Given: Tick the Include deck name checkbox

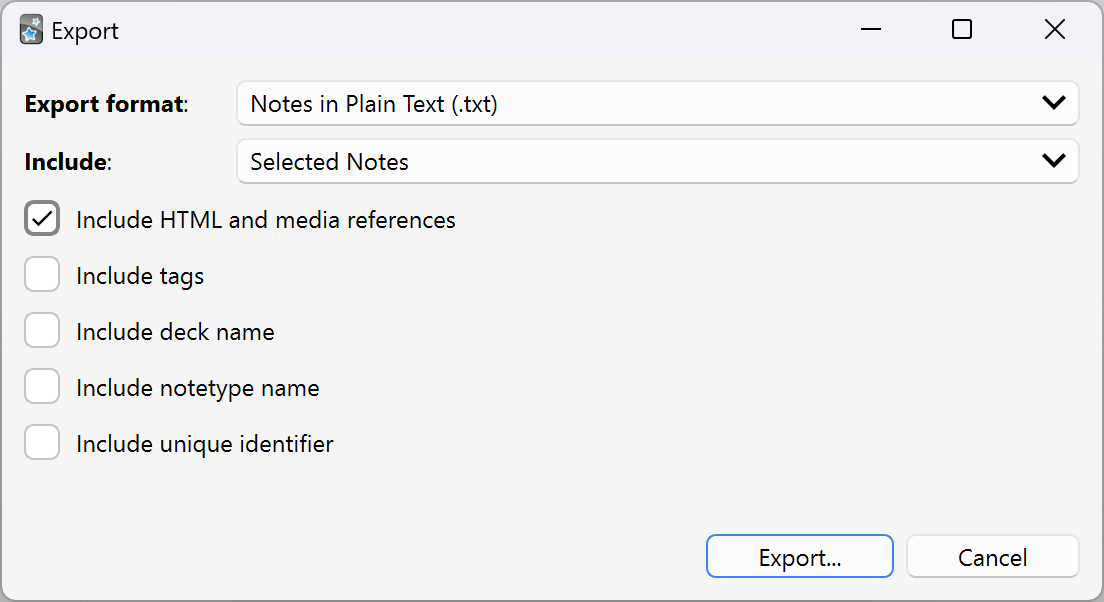Looking at the screenshot, I should click(x=42, y=332).
